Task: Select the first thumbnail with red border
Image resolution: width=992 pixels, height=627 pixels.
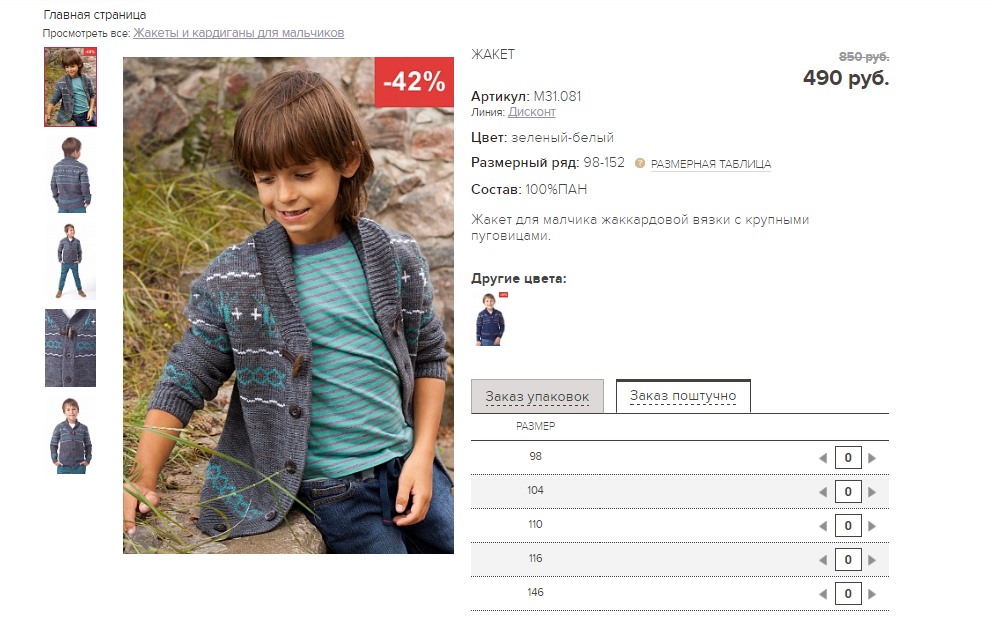Action: (x=70, y=87)
